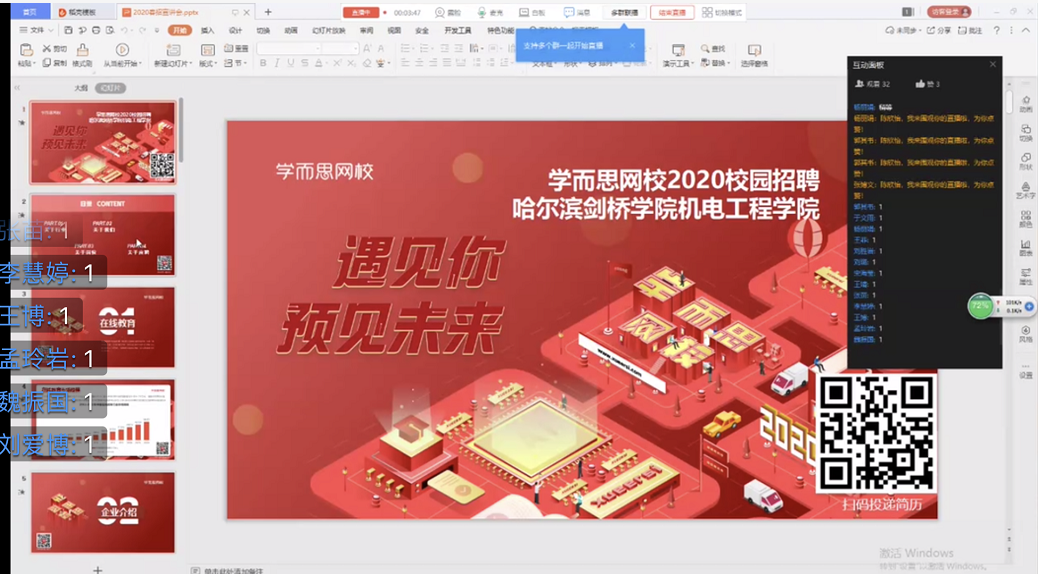The width and height of the screenshot is (1038, 574).
Task: Switch panel to Outline view
Action: [x=81, y=88]
